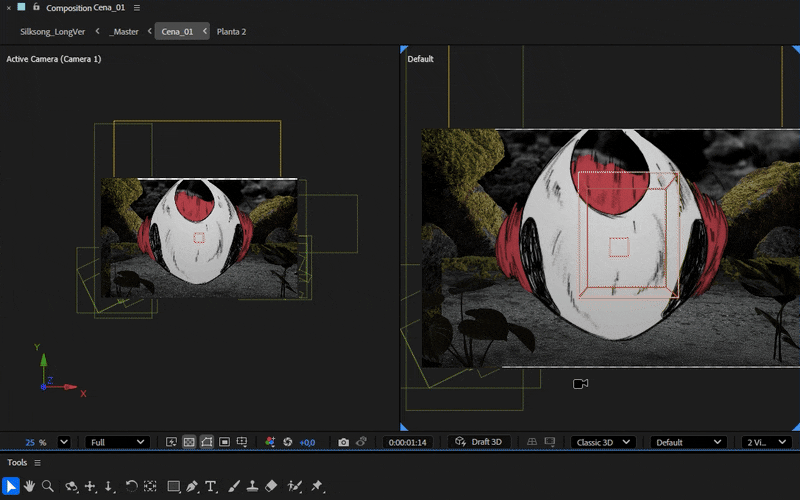This screenshot has height=500, width=800.
Task: Show the last snapshot
Action: pyautogui.click(x=361, y=442)
